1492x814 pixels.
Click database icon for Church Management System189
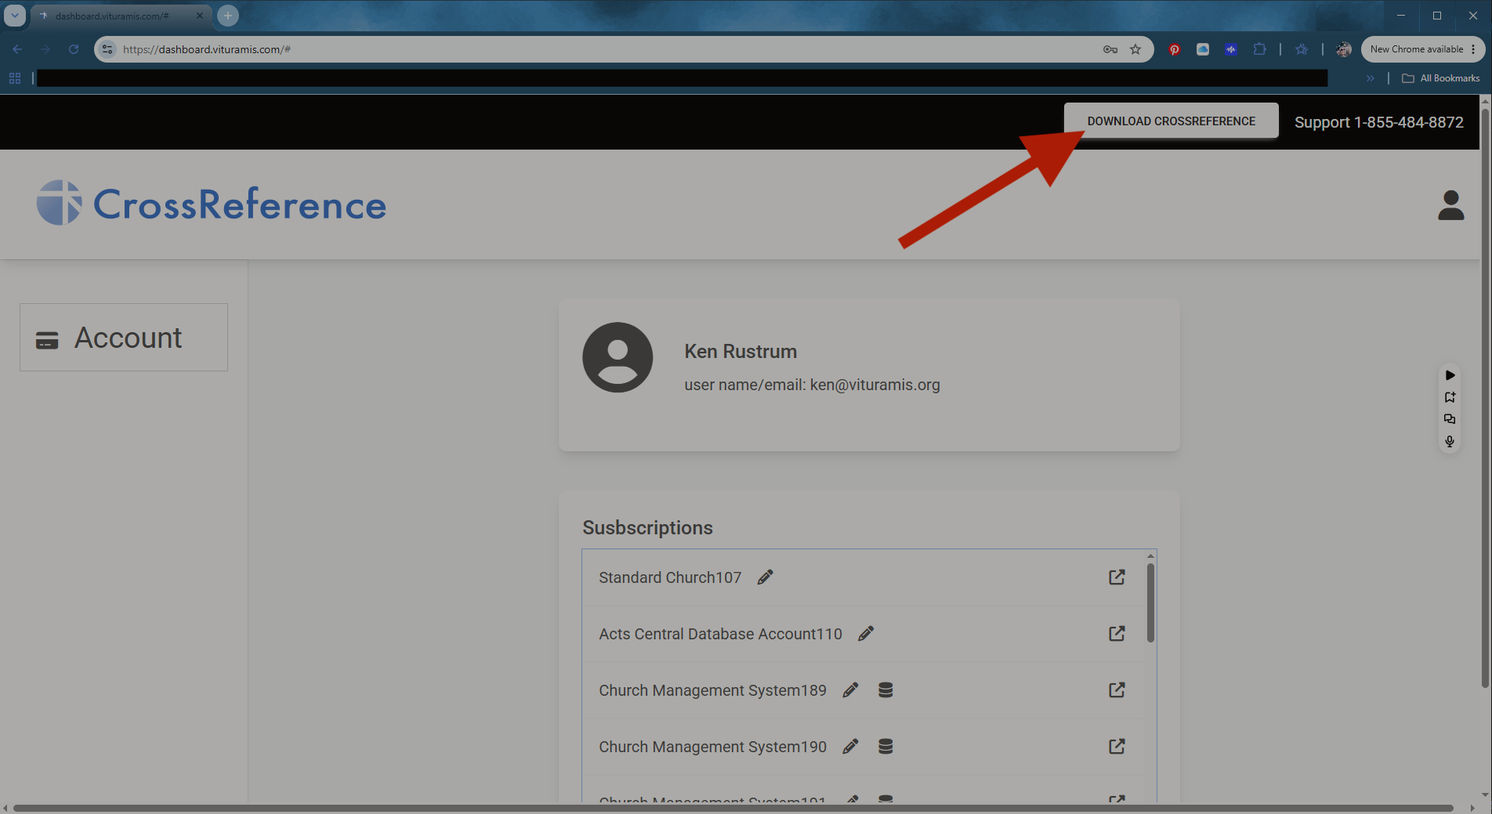tap(885, 690)
